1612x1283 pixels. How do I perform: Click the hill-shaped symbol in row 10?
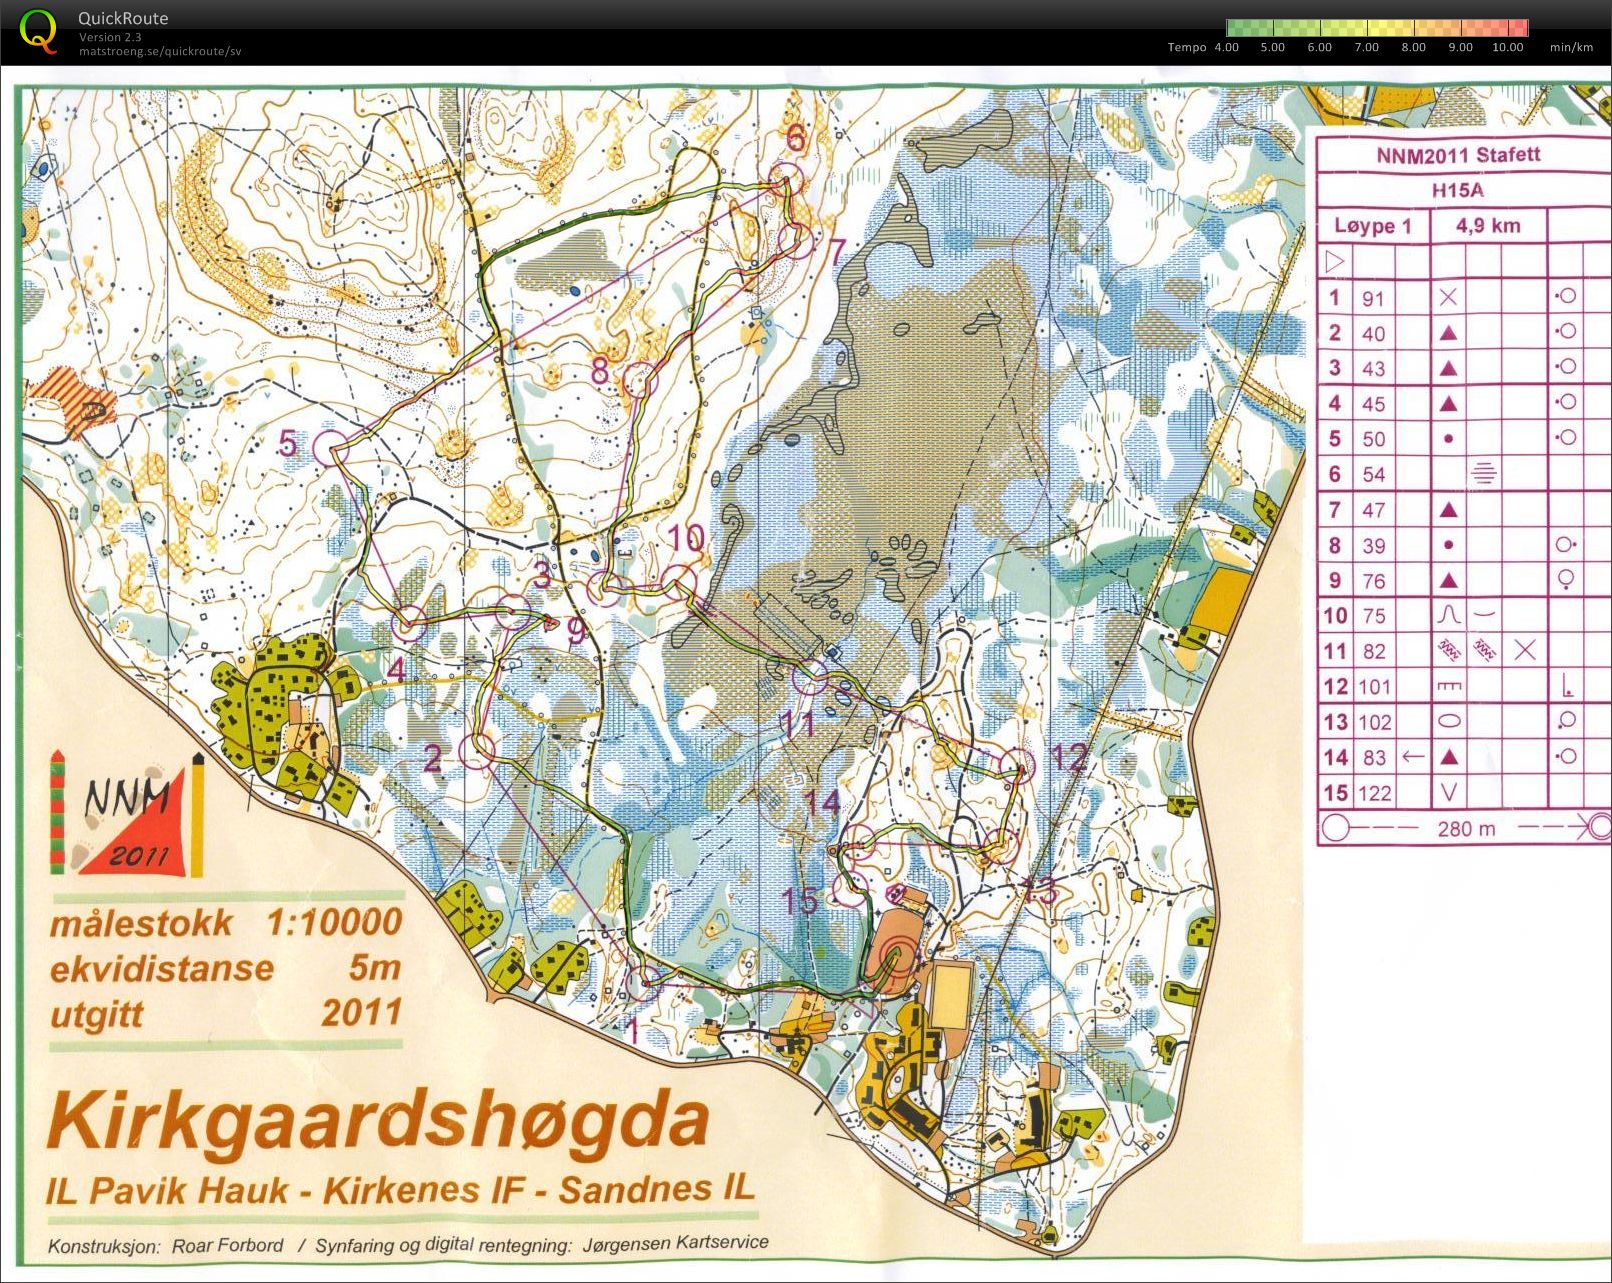(1448, 615)
